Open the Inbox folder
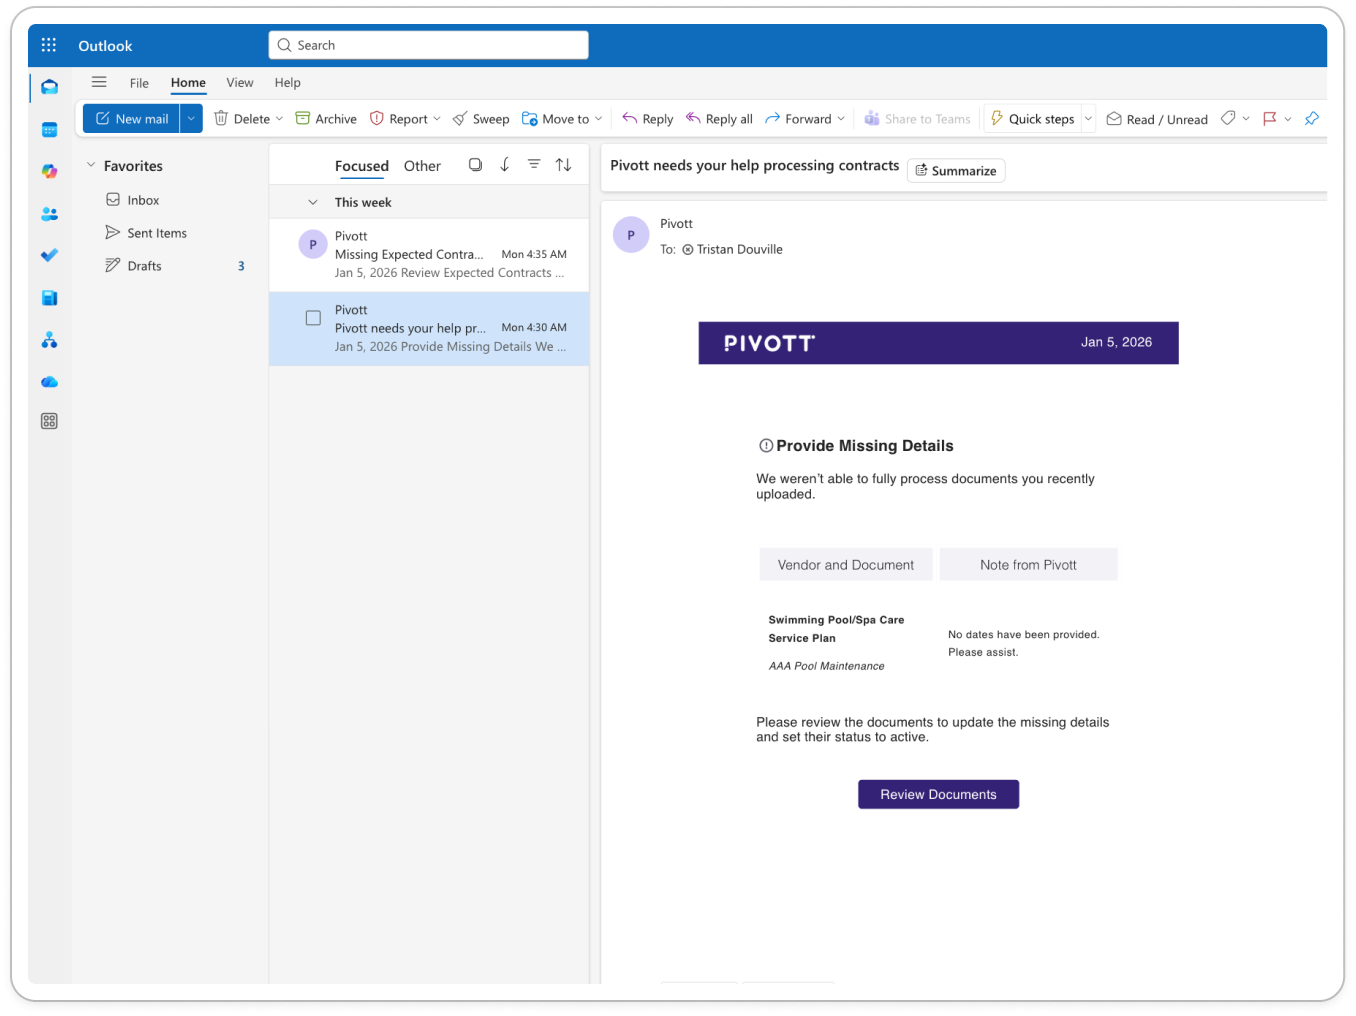1356x1016 pixels. 143,200
